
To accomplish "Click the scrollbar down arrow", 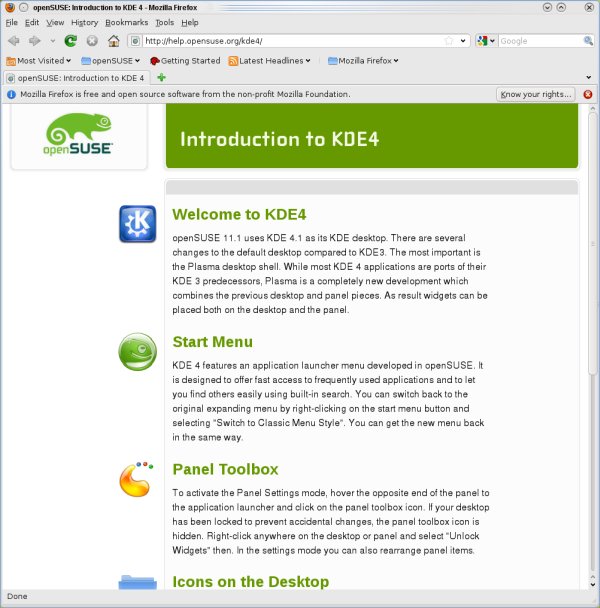I will tap(593, 584).
